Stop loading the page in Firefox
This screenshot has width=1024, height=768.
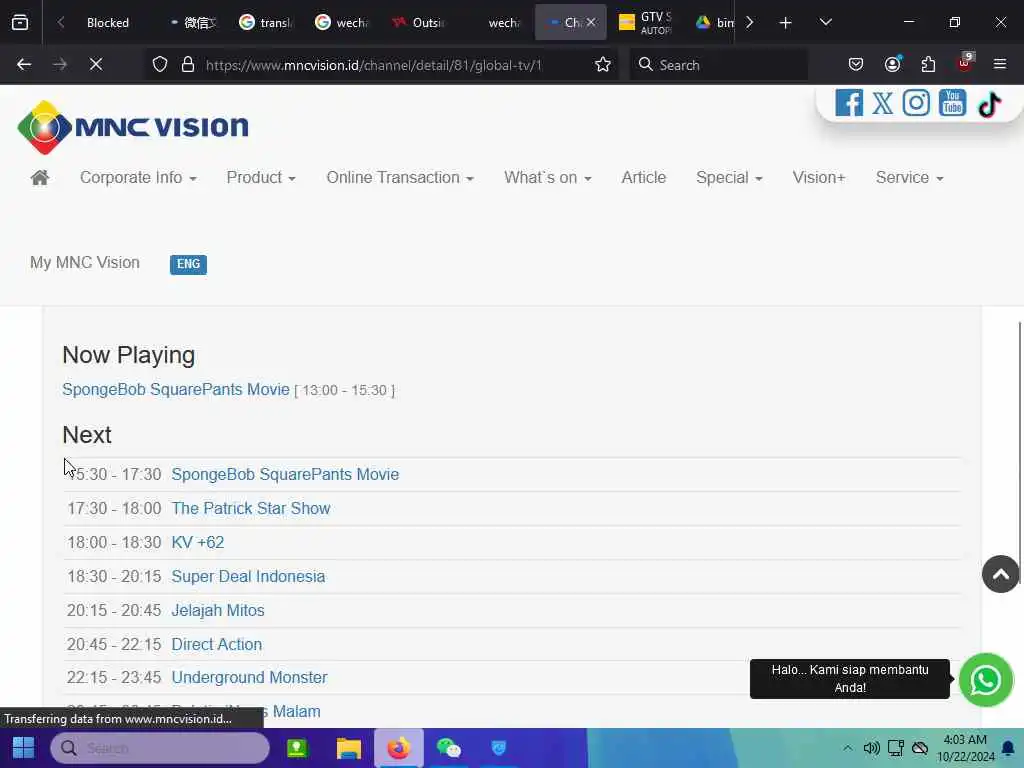(x=96, y=65)
